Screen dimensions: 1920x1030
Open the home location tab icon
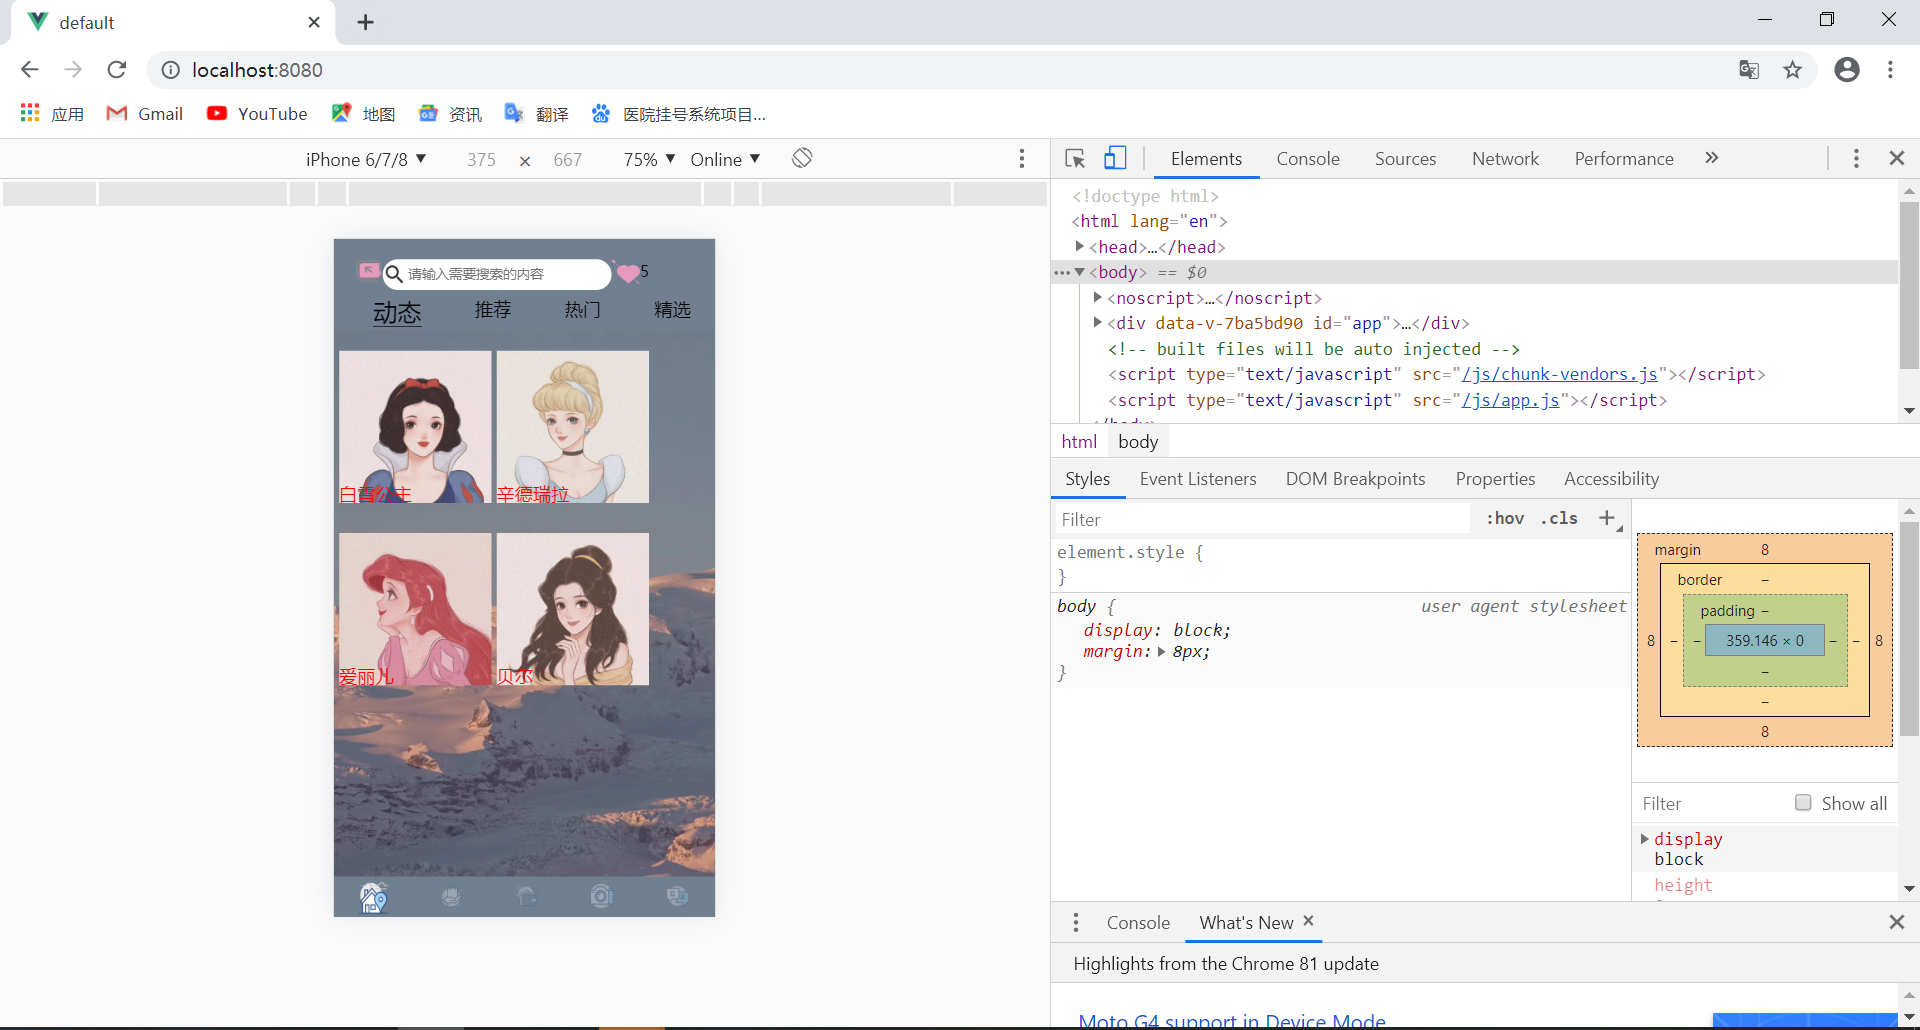373,897
